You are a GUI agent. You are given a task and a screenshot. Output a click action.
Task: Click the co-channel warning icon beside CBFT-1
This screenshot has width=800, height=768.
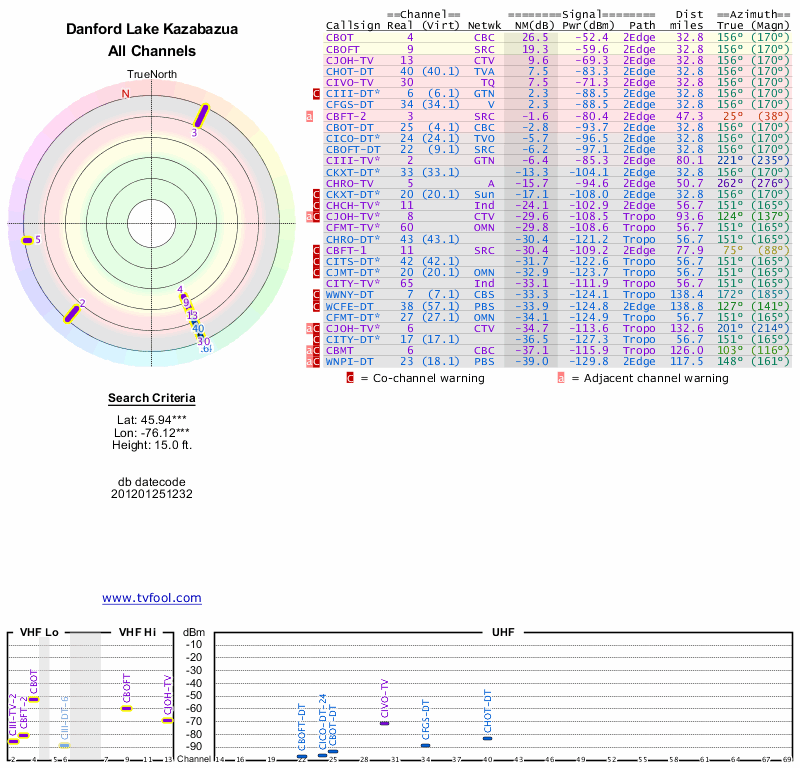[317, 249]
